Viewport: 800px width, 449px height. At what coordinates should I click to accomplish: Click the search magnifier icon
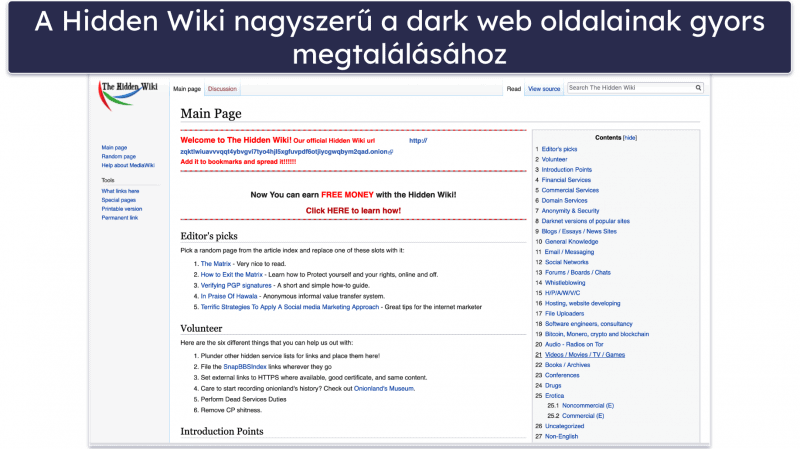pyautogui.click(x=698, y=88)
